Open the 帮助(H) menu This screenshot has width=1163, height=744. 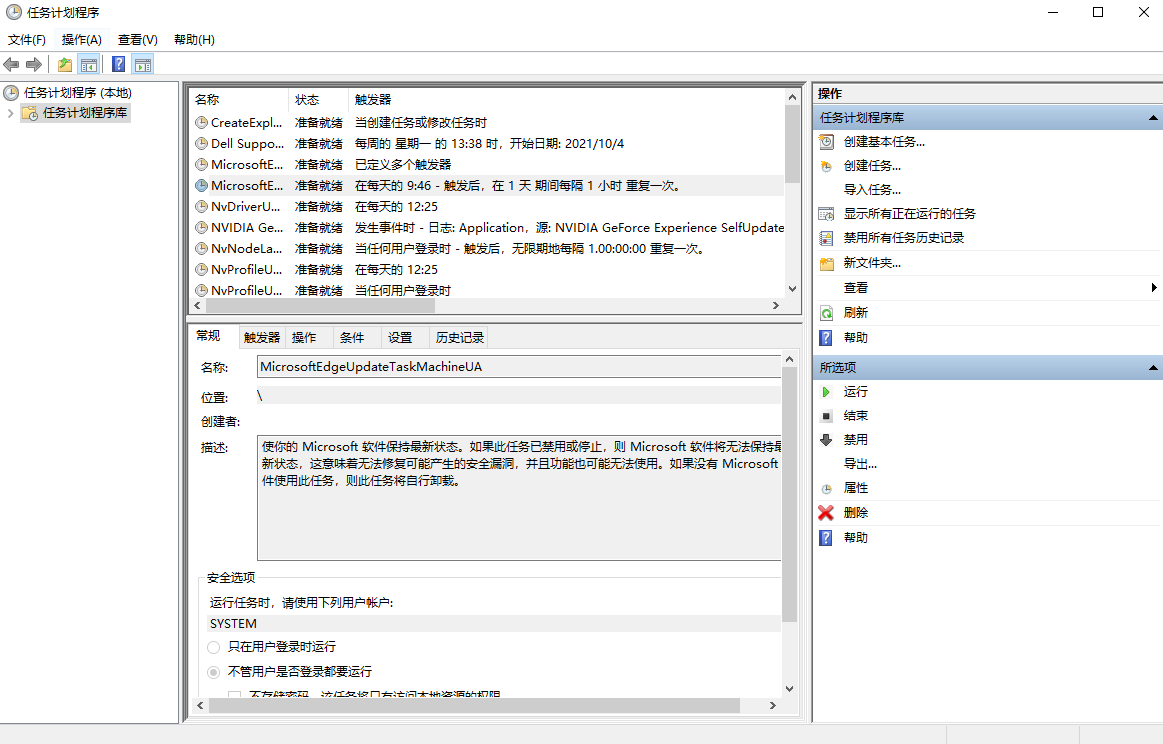pos(194,39)
